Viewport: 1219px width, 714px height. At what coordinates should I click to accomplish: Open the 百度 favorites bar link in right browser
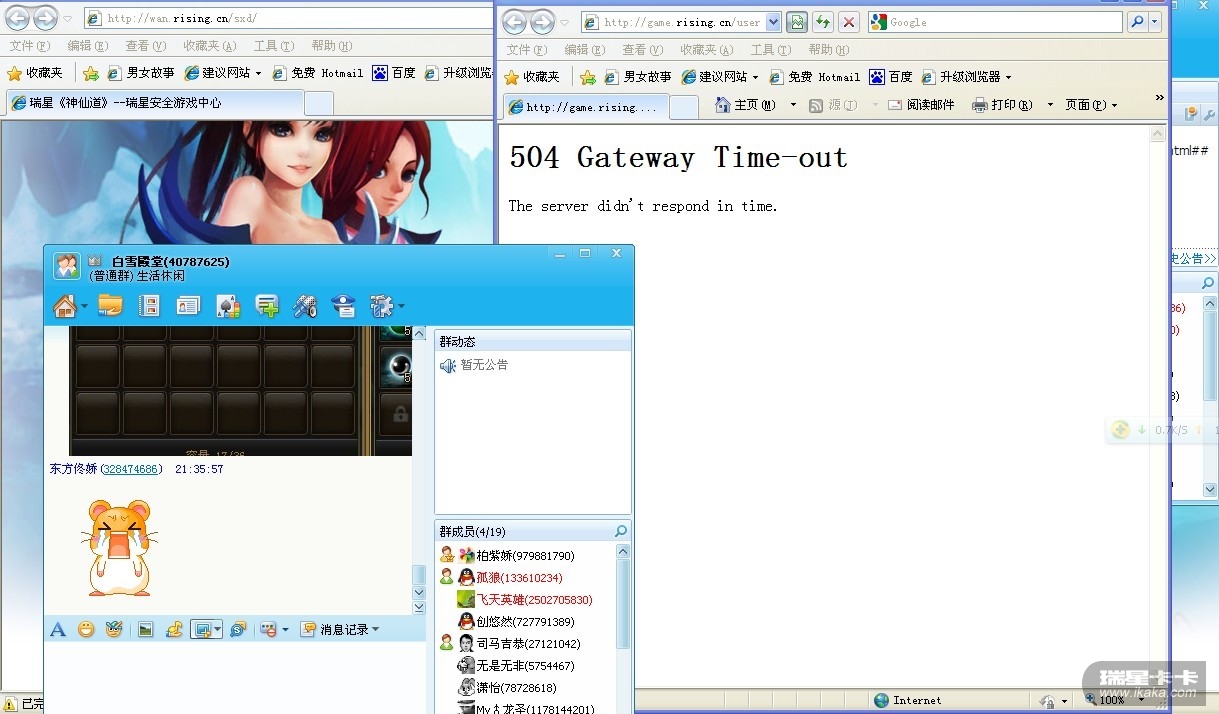click(x=891, y=77)
